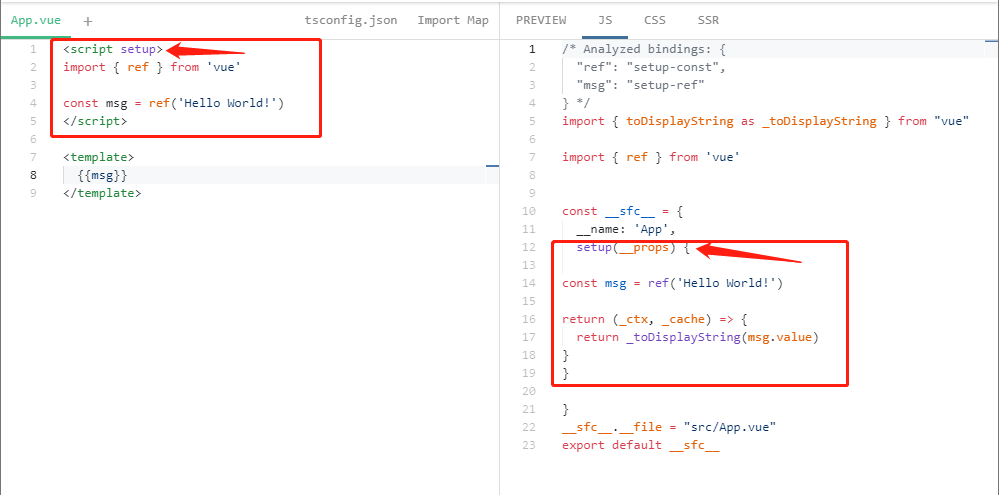Switch to the PREVIEW output tab
This screenshot has height=495, width=999.
[541, 20]
